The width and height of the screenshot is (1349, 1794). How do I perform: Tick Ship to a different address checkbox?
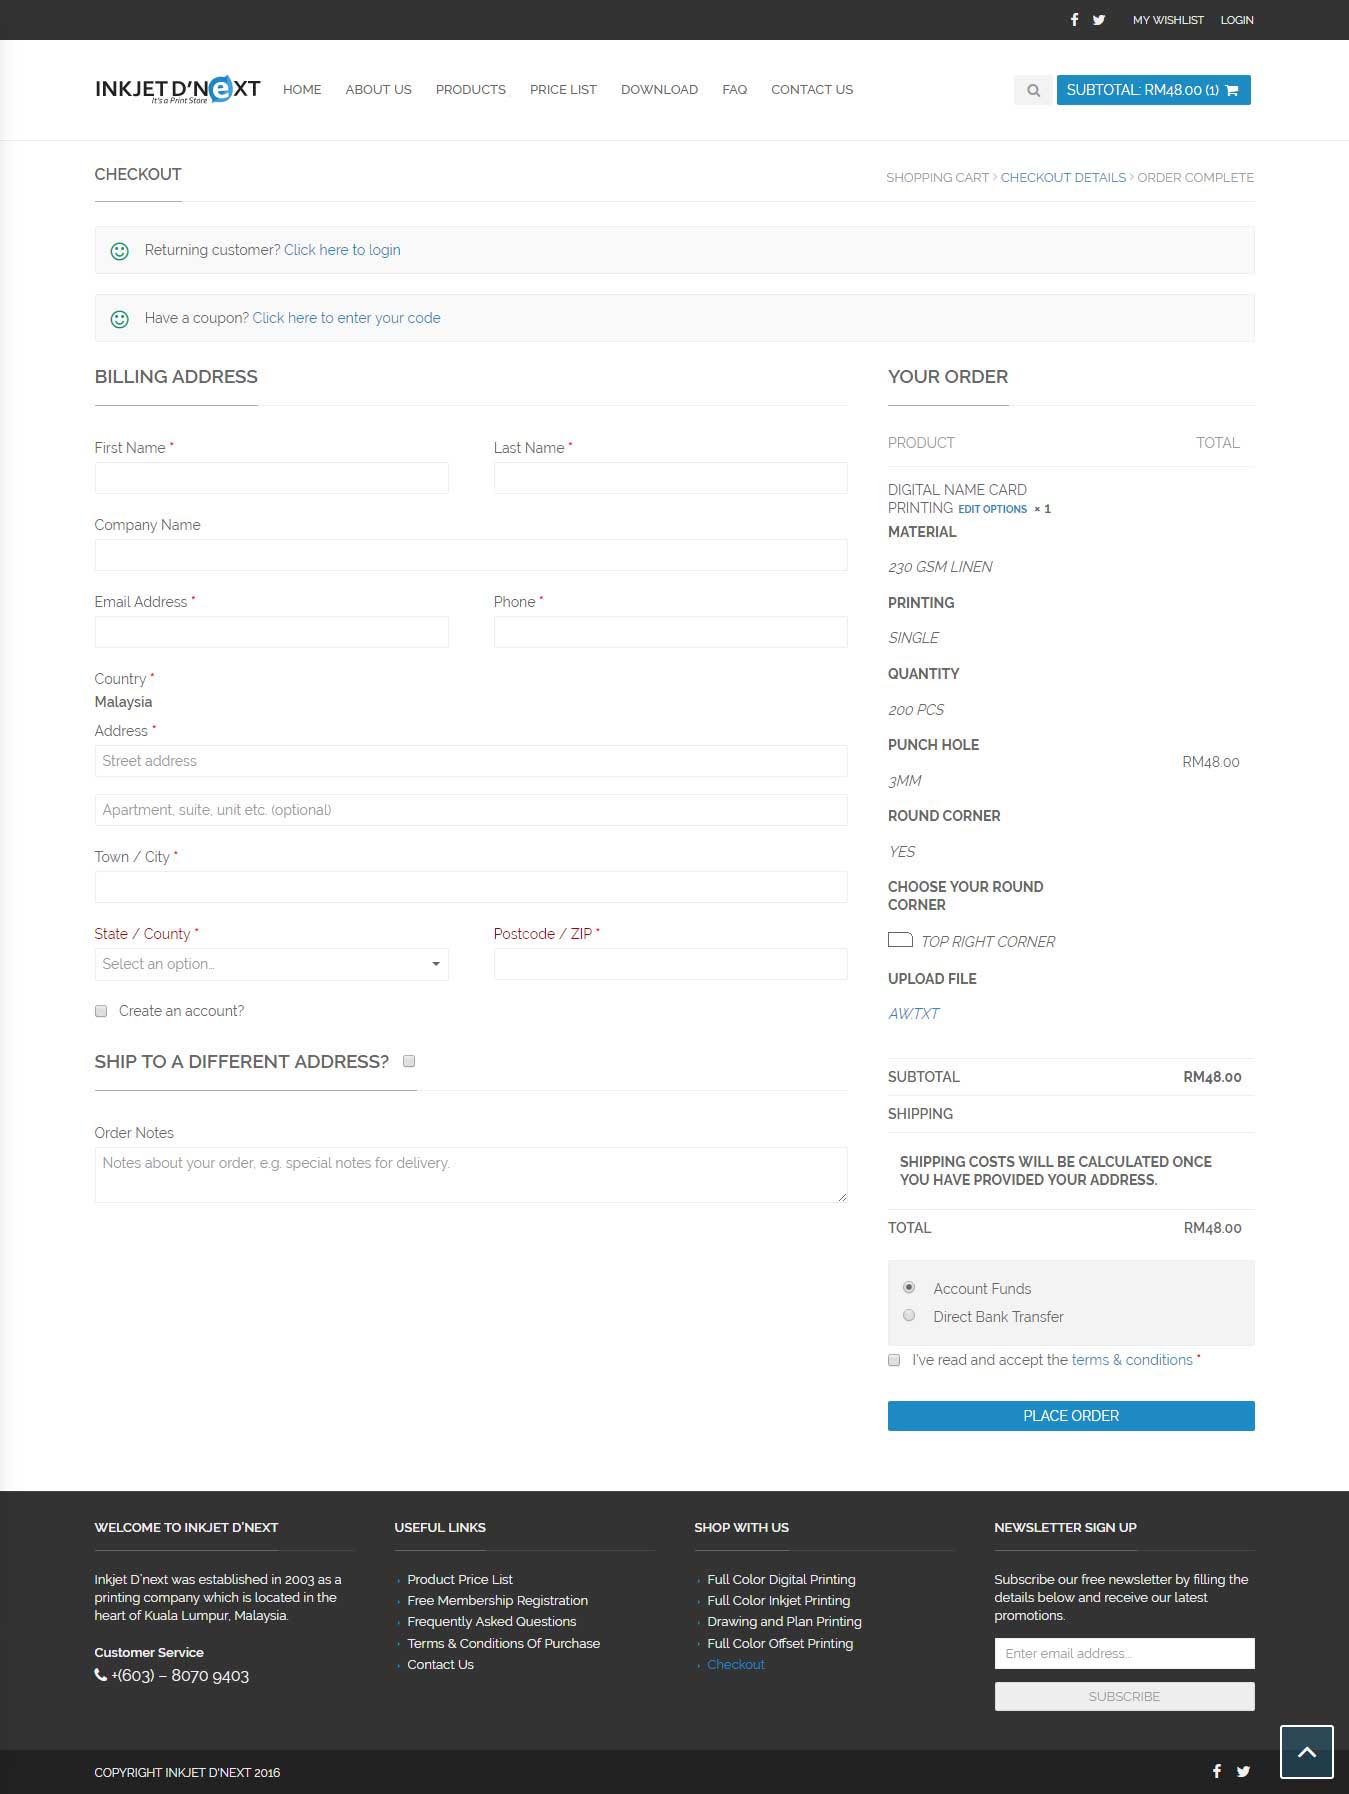409,1061
